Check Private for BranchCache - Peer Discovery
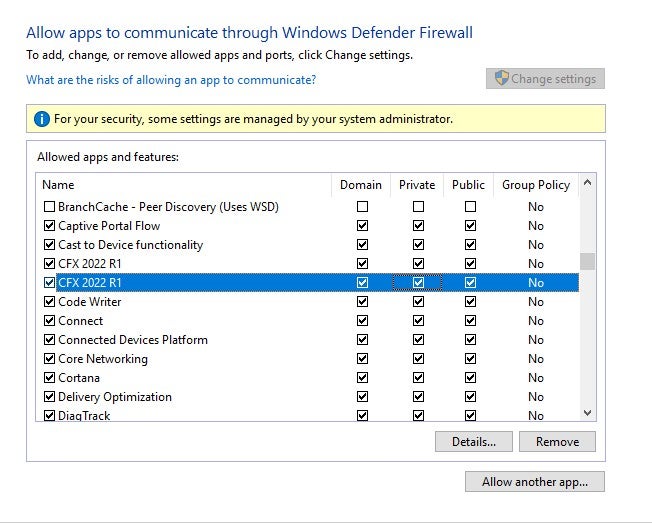 click(x=418, y=207)
